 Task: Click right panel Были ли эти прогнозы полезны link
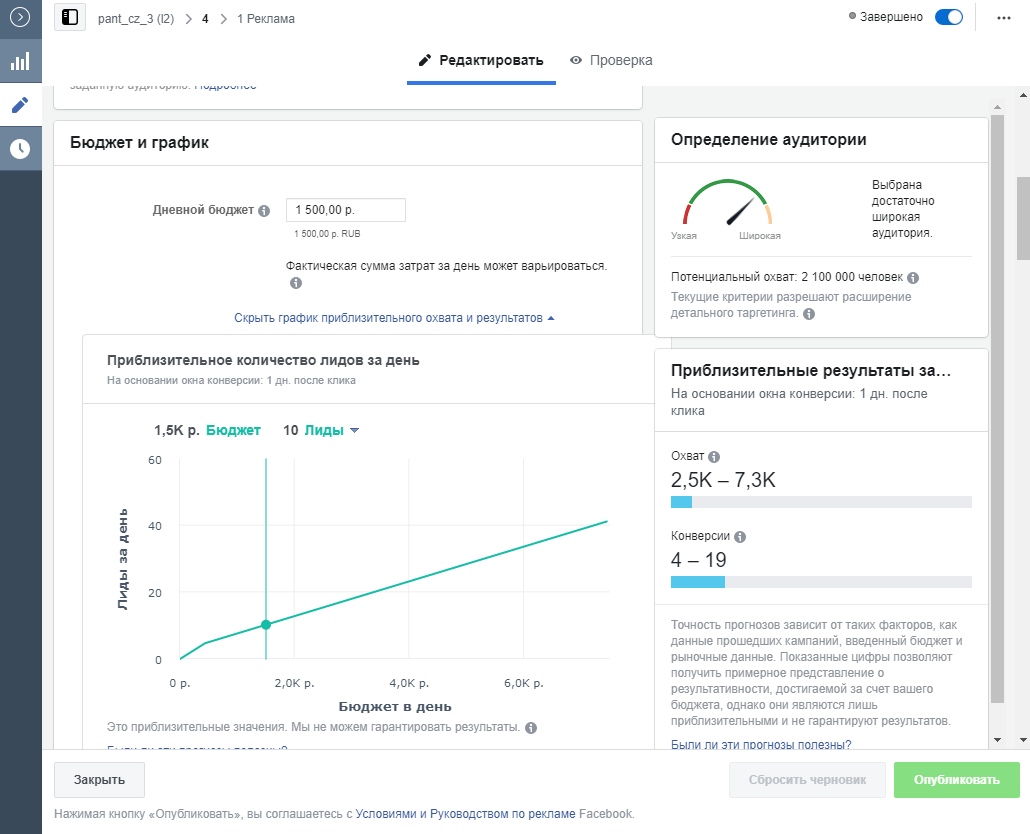pyautogui.click(x=761, y=744)
